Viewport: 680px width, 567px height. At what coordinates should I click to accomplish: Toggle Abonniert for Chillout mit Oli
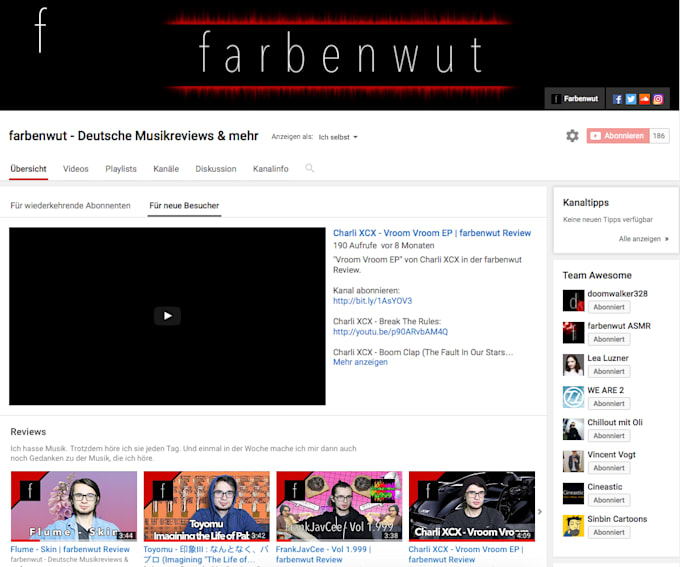tap(609, 436)
